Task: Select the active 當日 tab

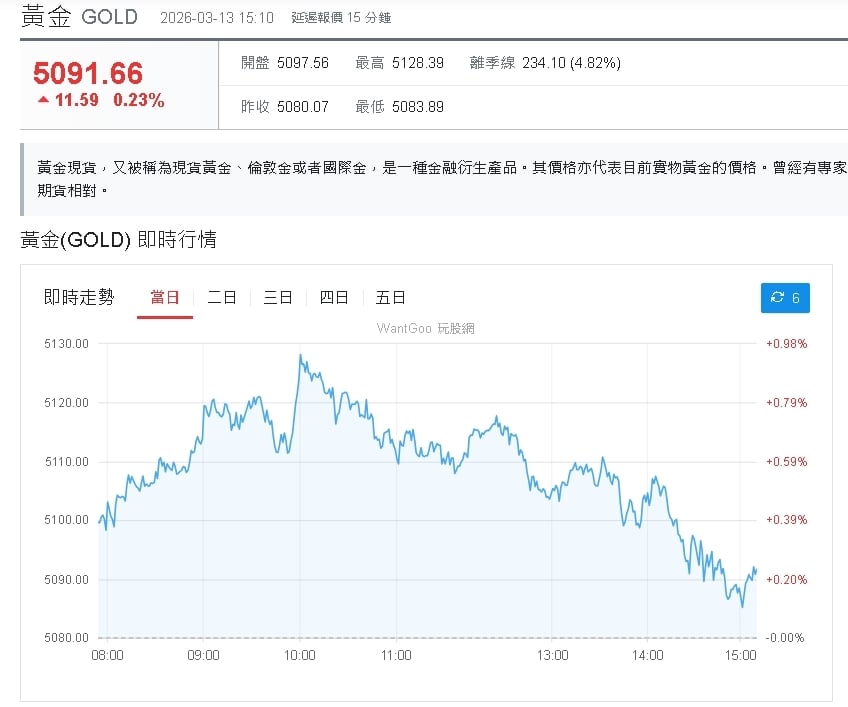Action: (164, 297)
